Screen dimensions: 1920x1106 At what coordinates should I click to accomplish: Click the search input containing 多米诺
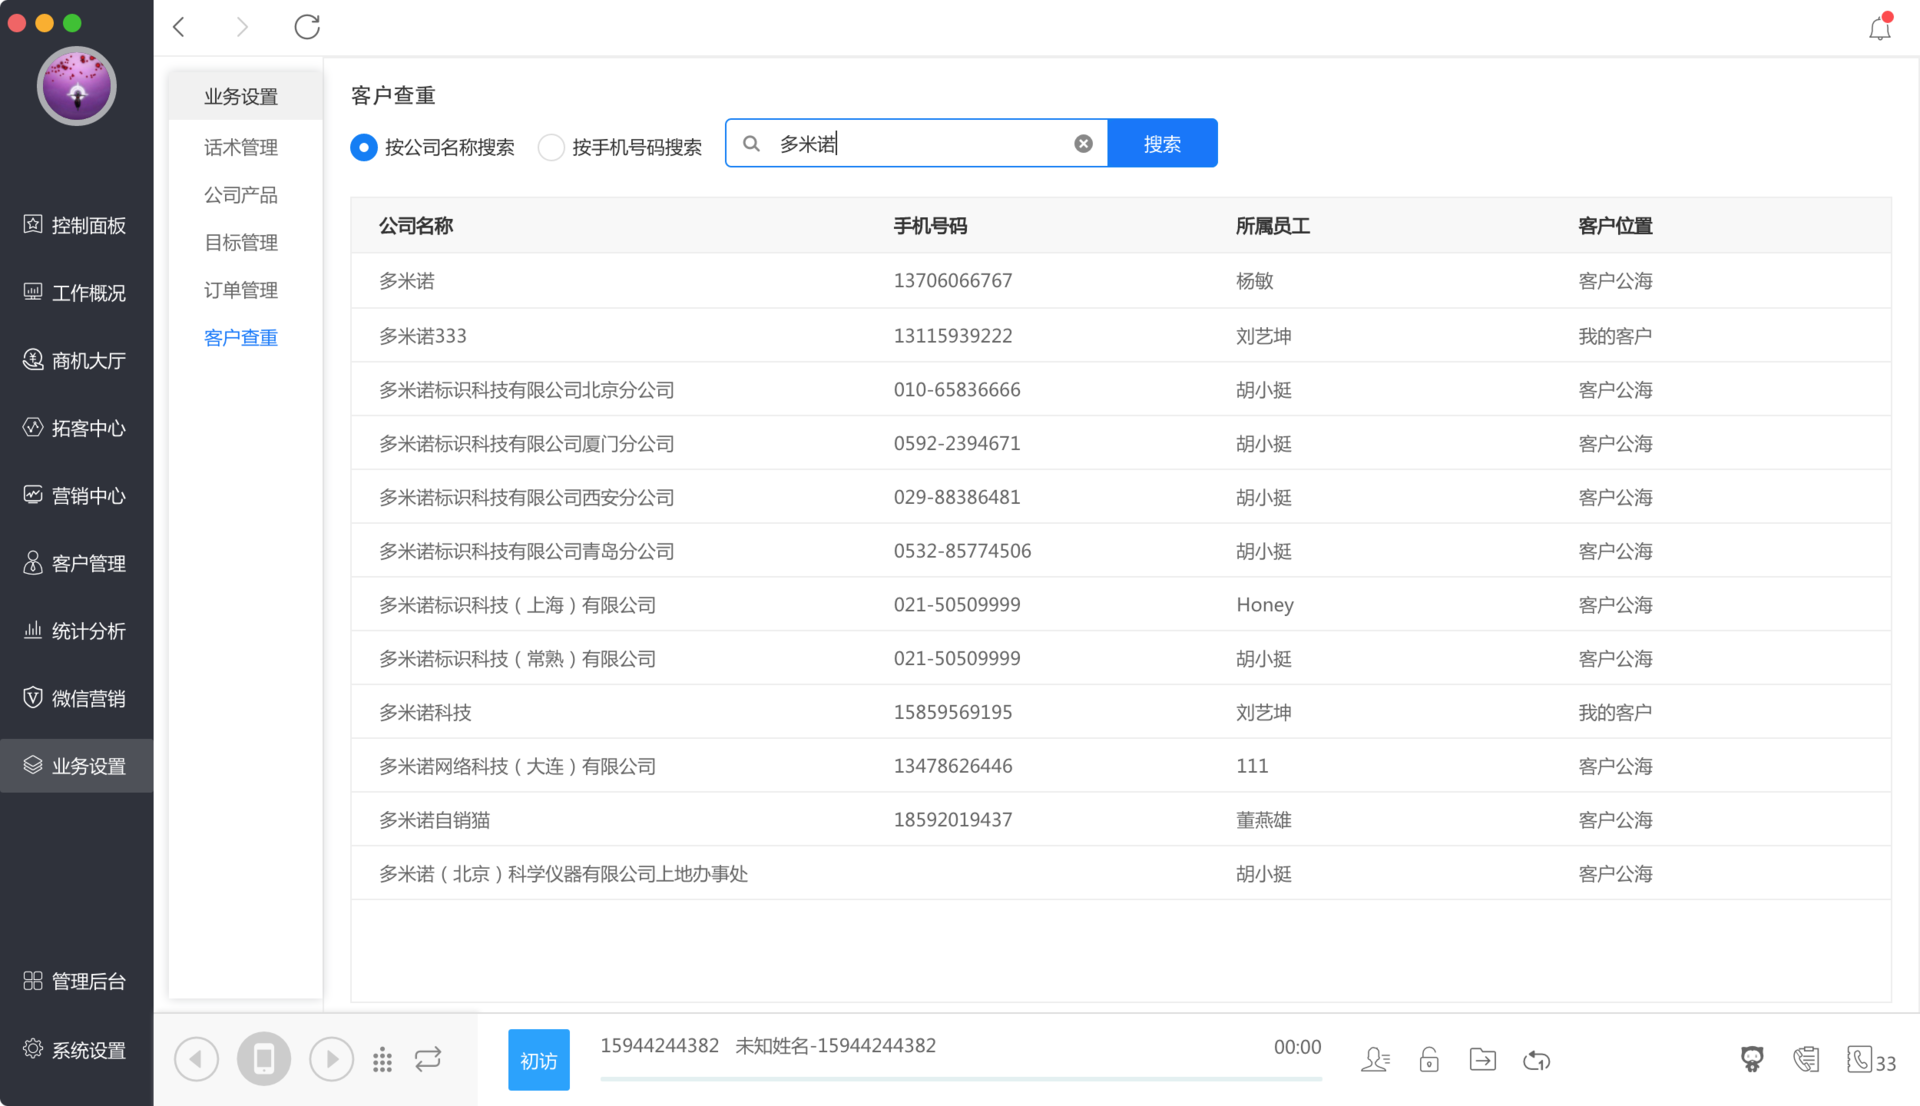click(x=918, y=144)
